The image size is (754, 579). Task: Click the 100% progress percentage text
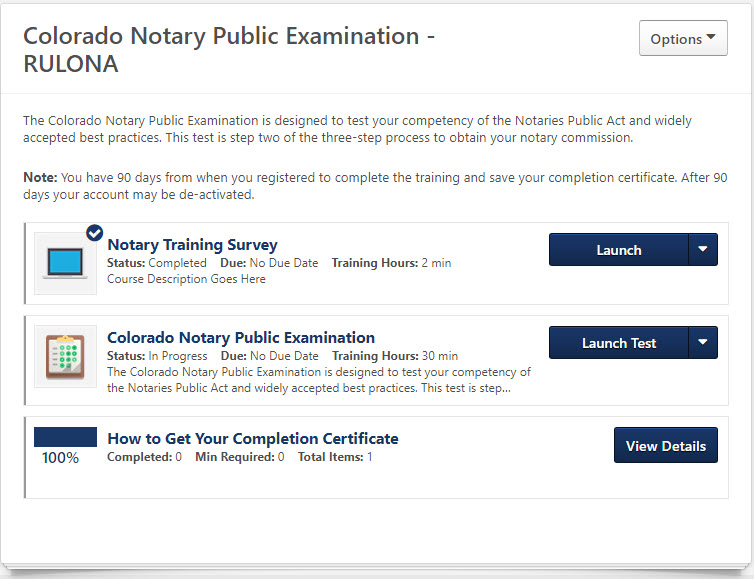point(61,457)
